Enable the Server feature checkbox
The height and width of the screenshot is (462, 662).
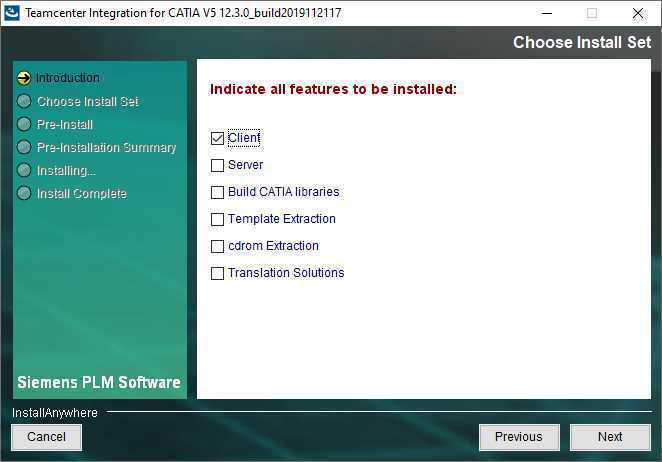click(x=217, y=165)
